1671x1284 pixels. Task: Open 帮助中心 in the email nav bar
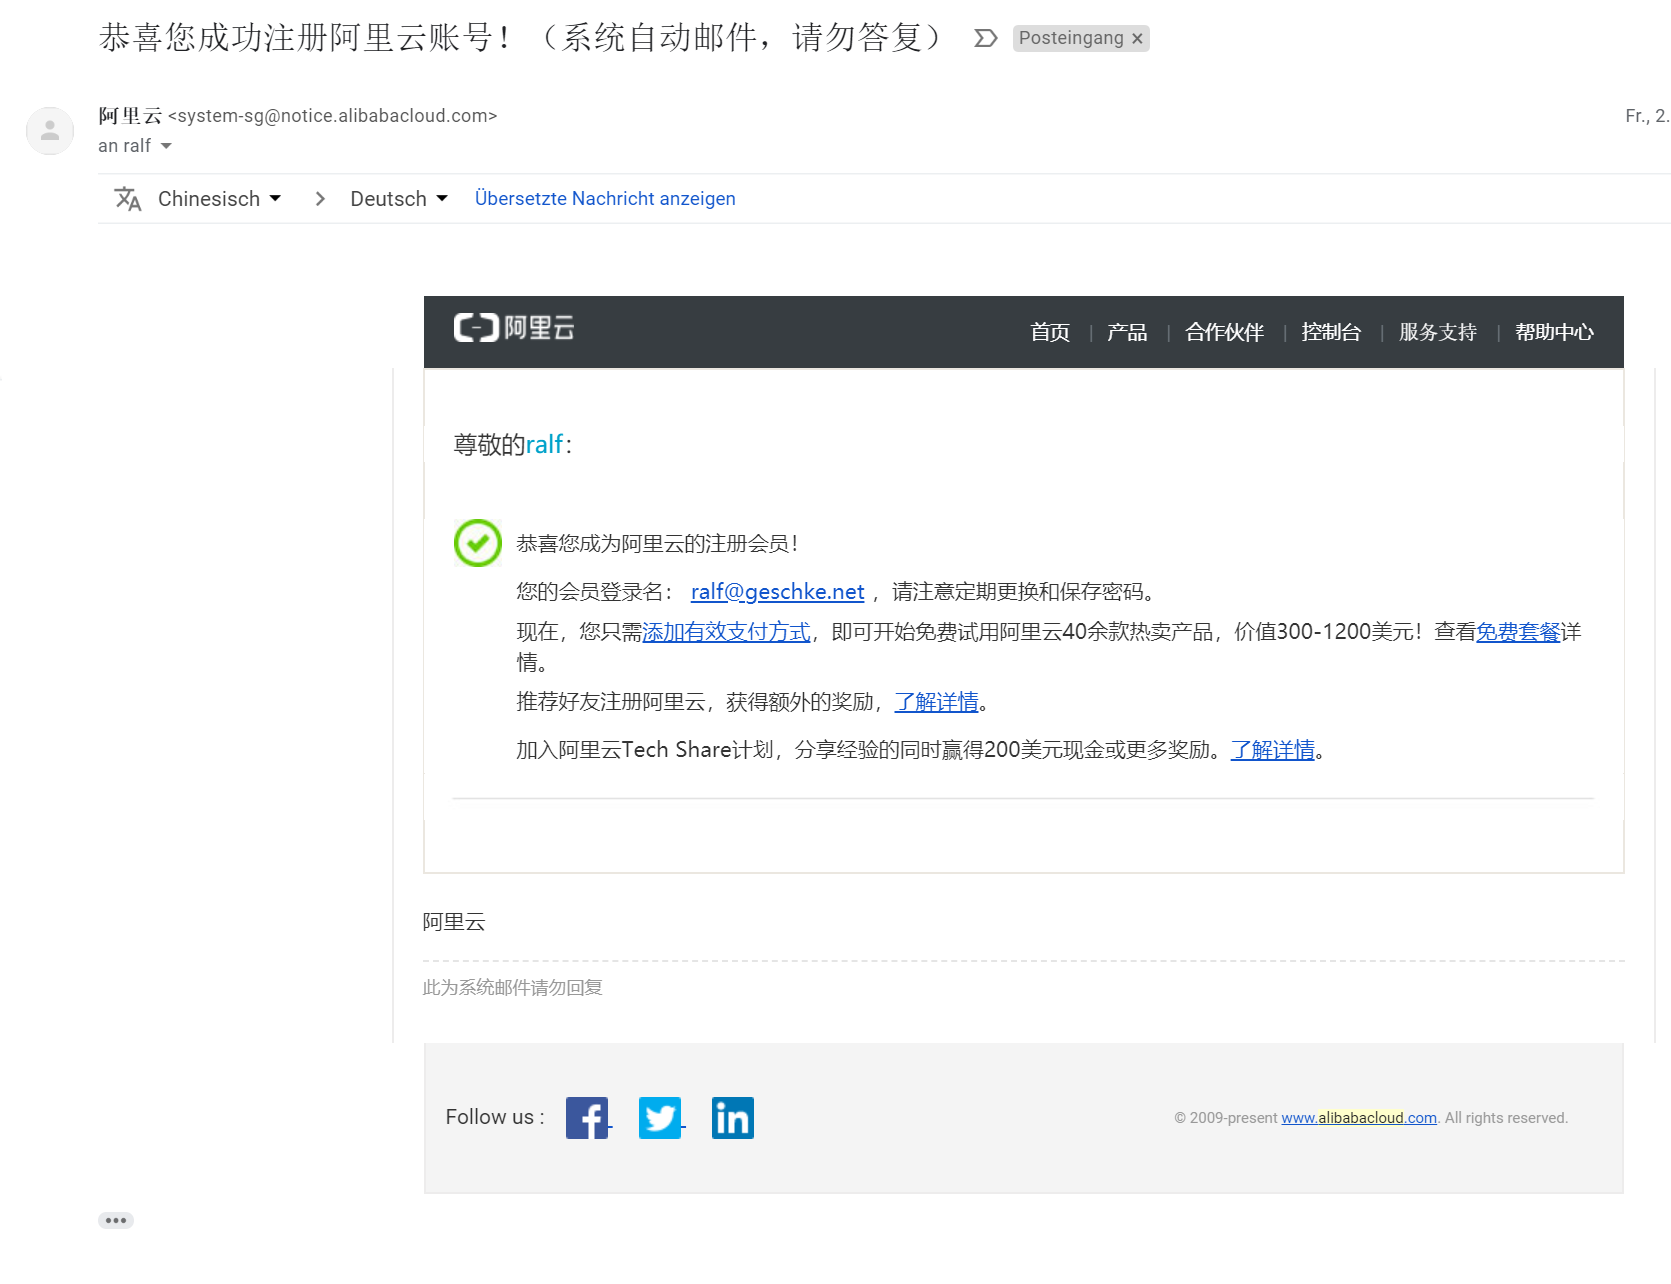(x=1554, y=332)
